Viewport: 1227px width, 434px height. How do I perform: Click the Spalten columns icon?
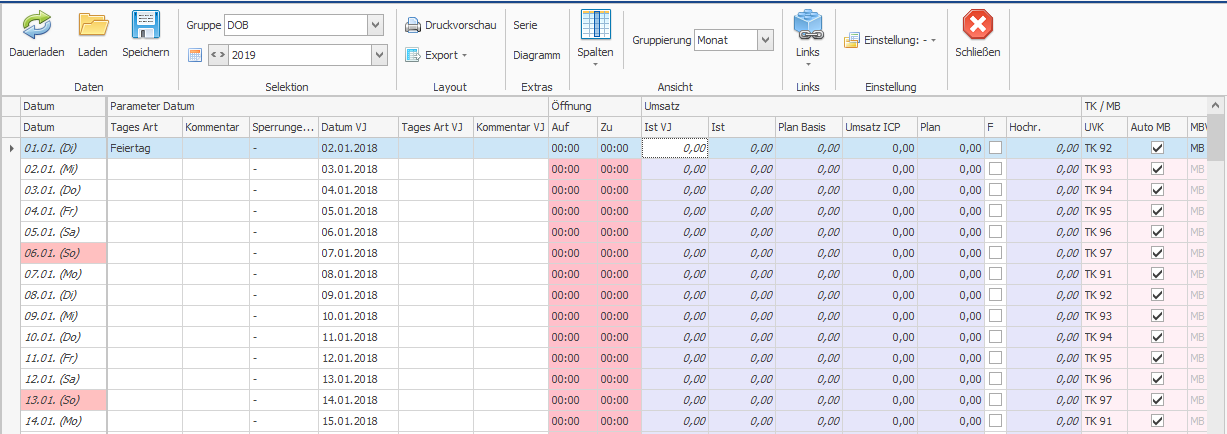click(x=595, y=26)
